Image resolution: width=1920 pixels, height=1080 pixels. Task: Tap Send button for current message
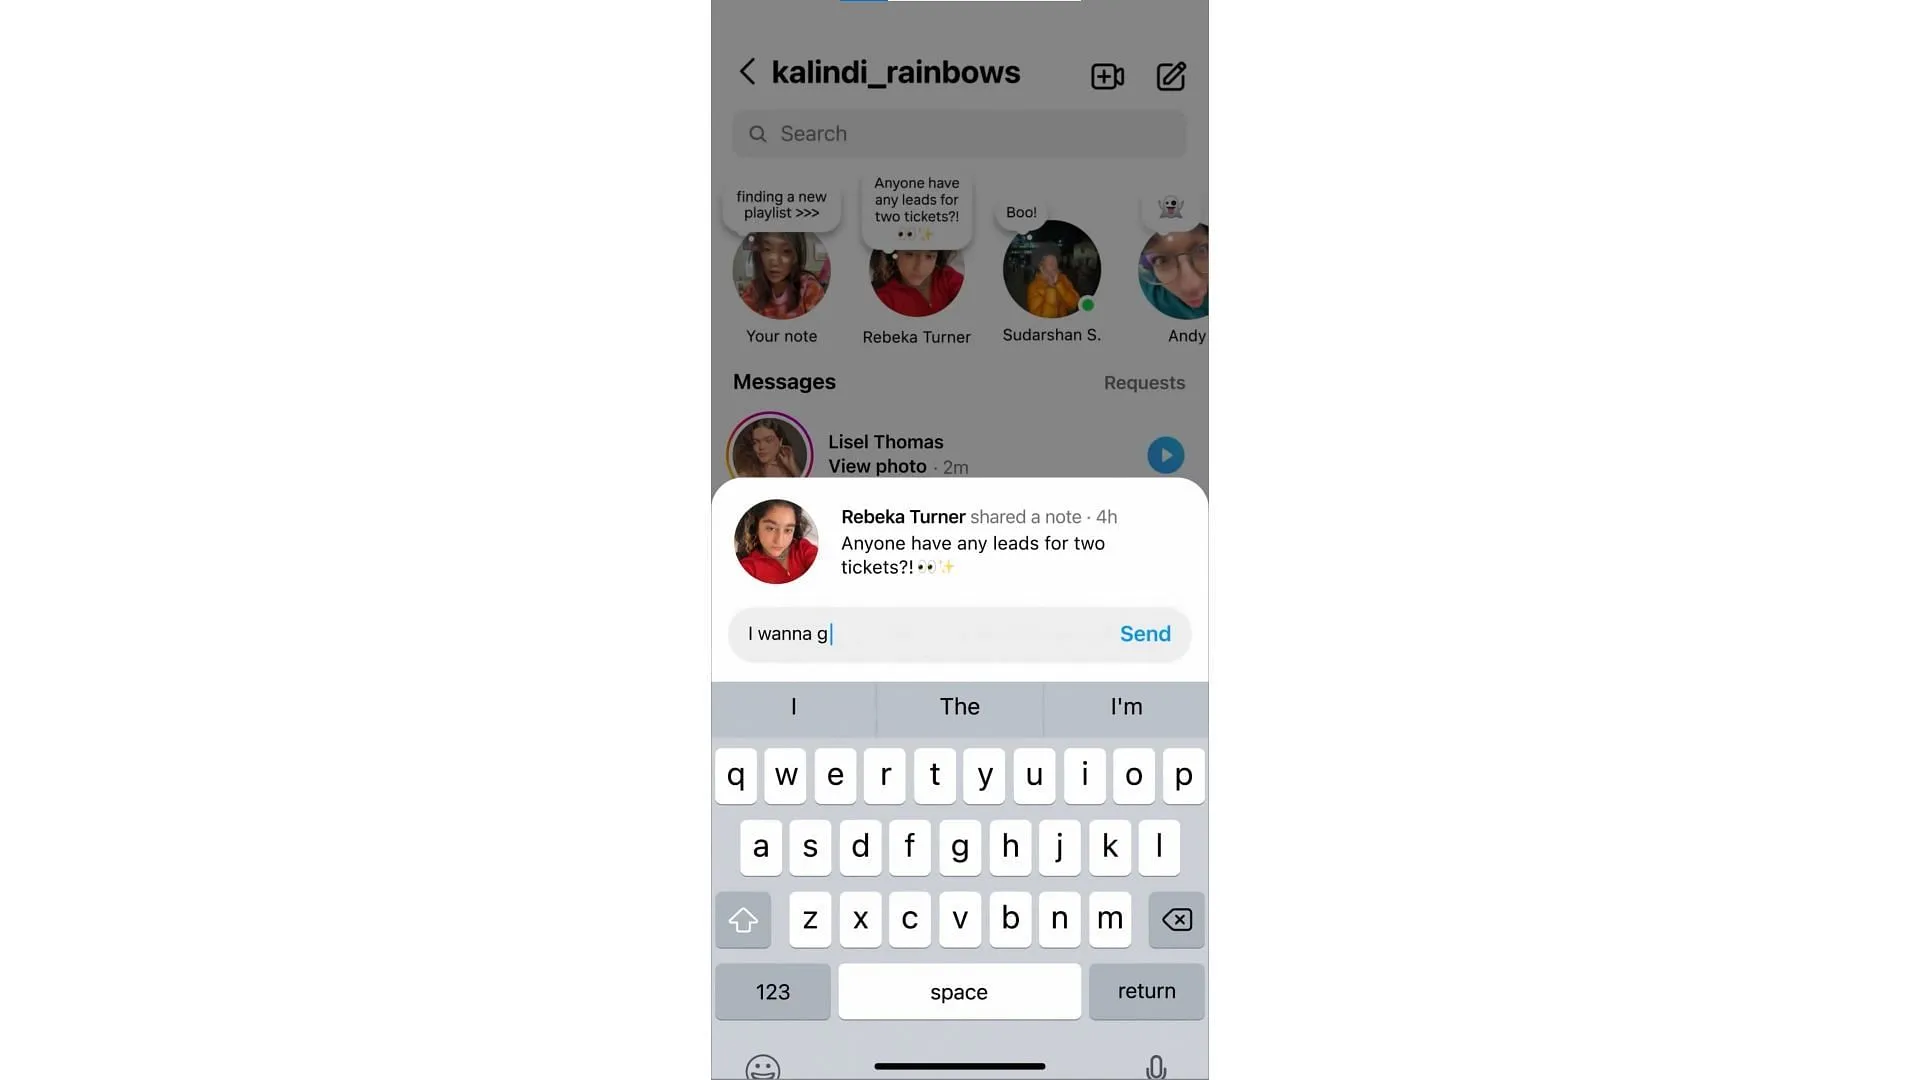pyautogui.click(x=1145, y=633)
